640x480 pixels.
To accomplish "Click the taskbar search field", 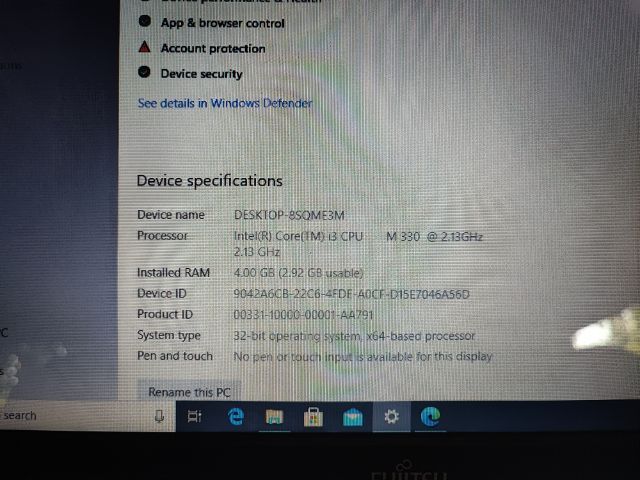I will pos(87,416).
